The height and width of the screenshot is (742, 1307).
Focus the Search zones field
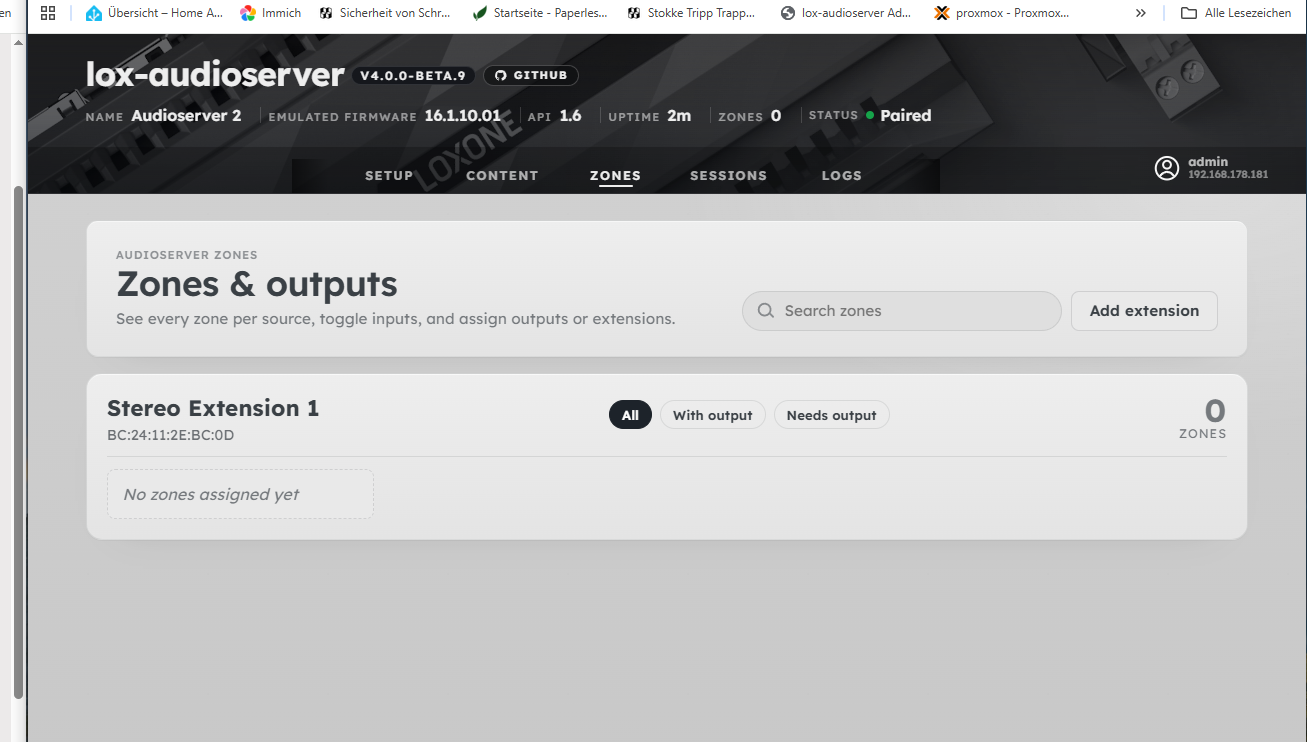[x=901, y=311]
